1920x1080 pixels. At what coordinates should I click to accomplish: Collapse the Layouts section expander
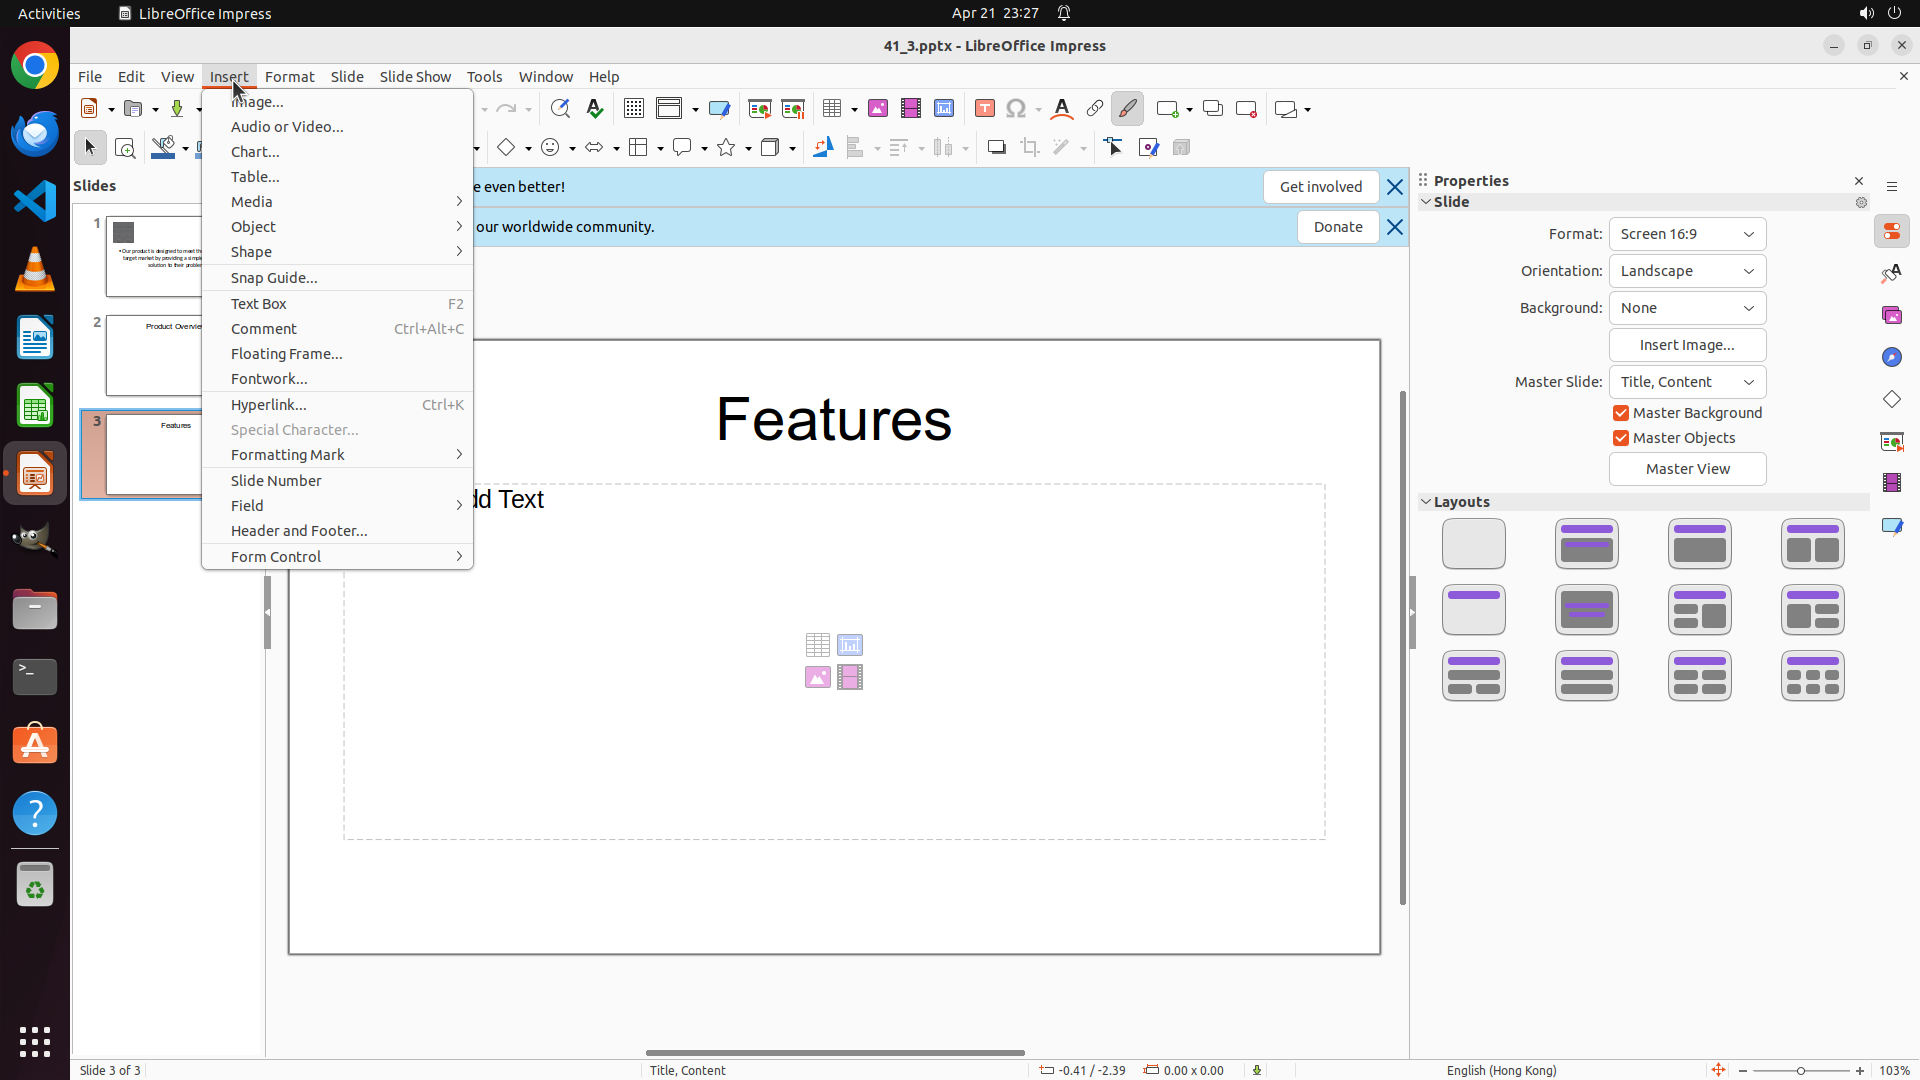pyautogui.click(x=1426, y=502)
